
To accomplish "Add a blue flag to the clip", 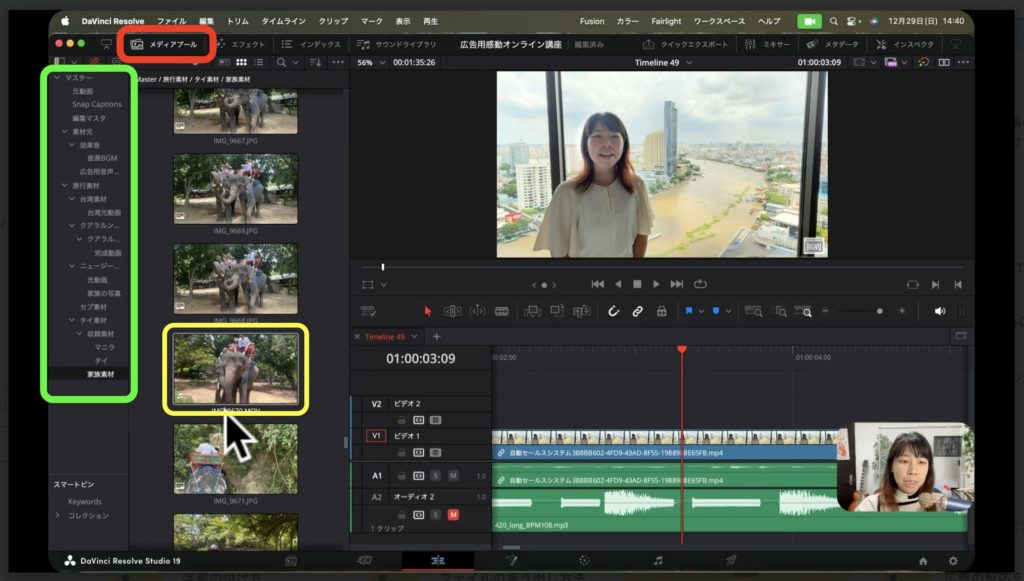I will pyautogui.click(x=688, y=311).
